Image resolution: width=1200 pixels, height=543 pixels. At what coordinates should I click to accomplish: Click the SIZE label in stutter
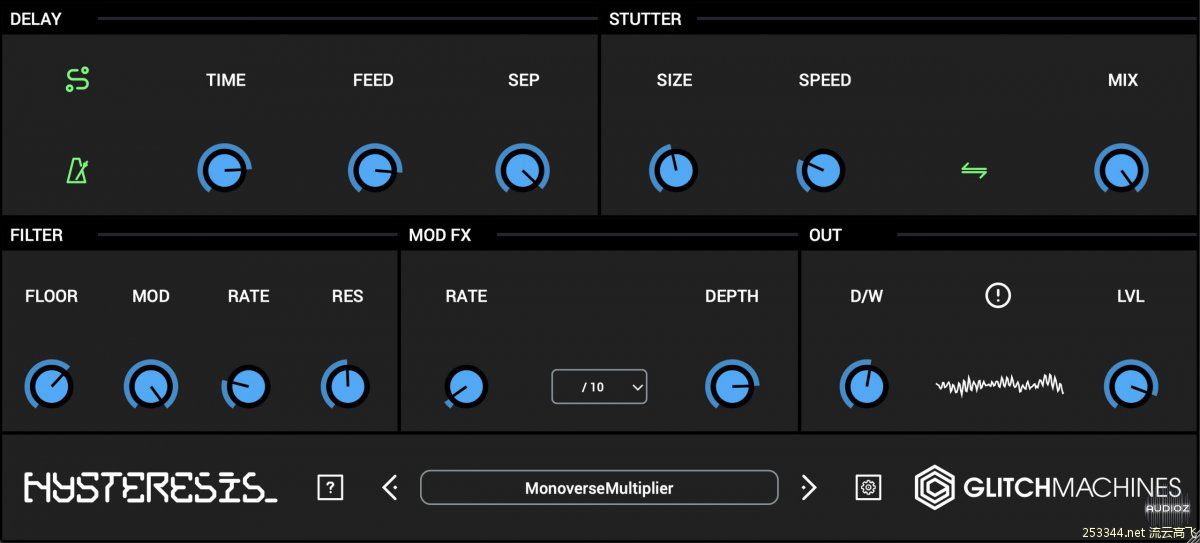(x=674, y=80)
